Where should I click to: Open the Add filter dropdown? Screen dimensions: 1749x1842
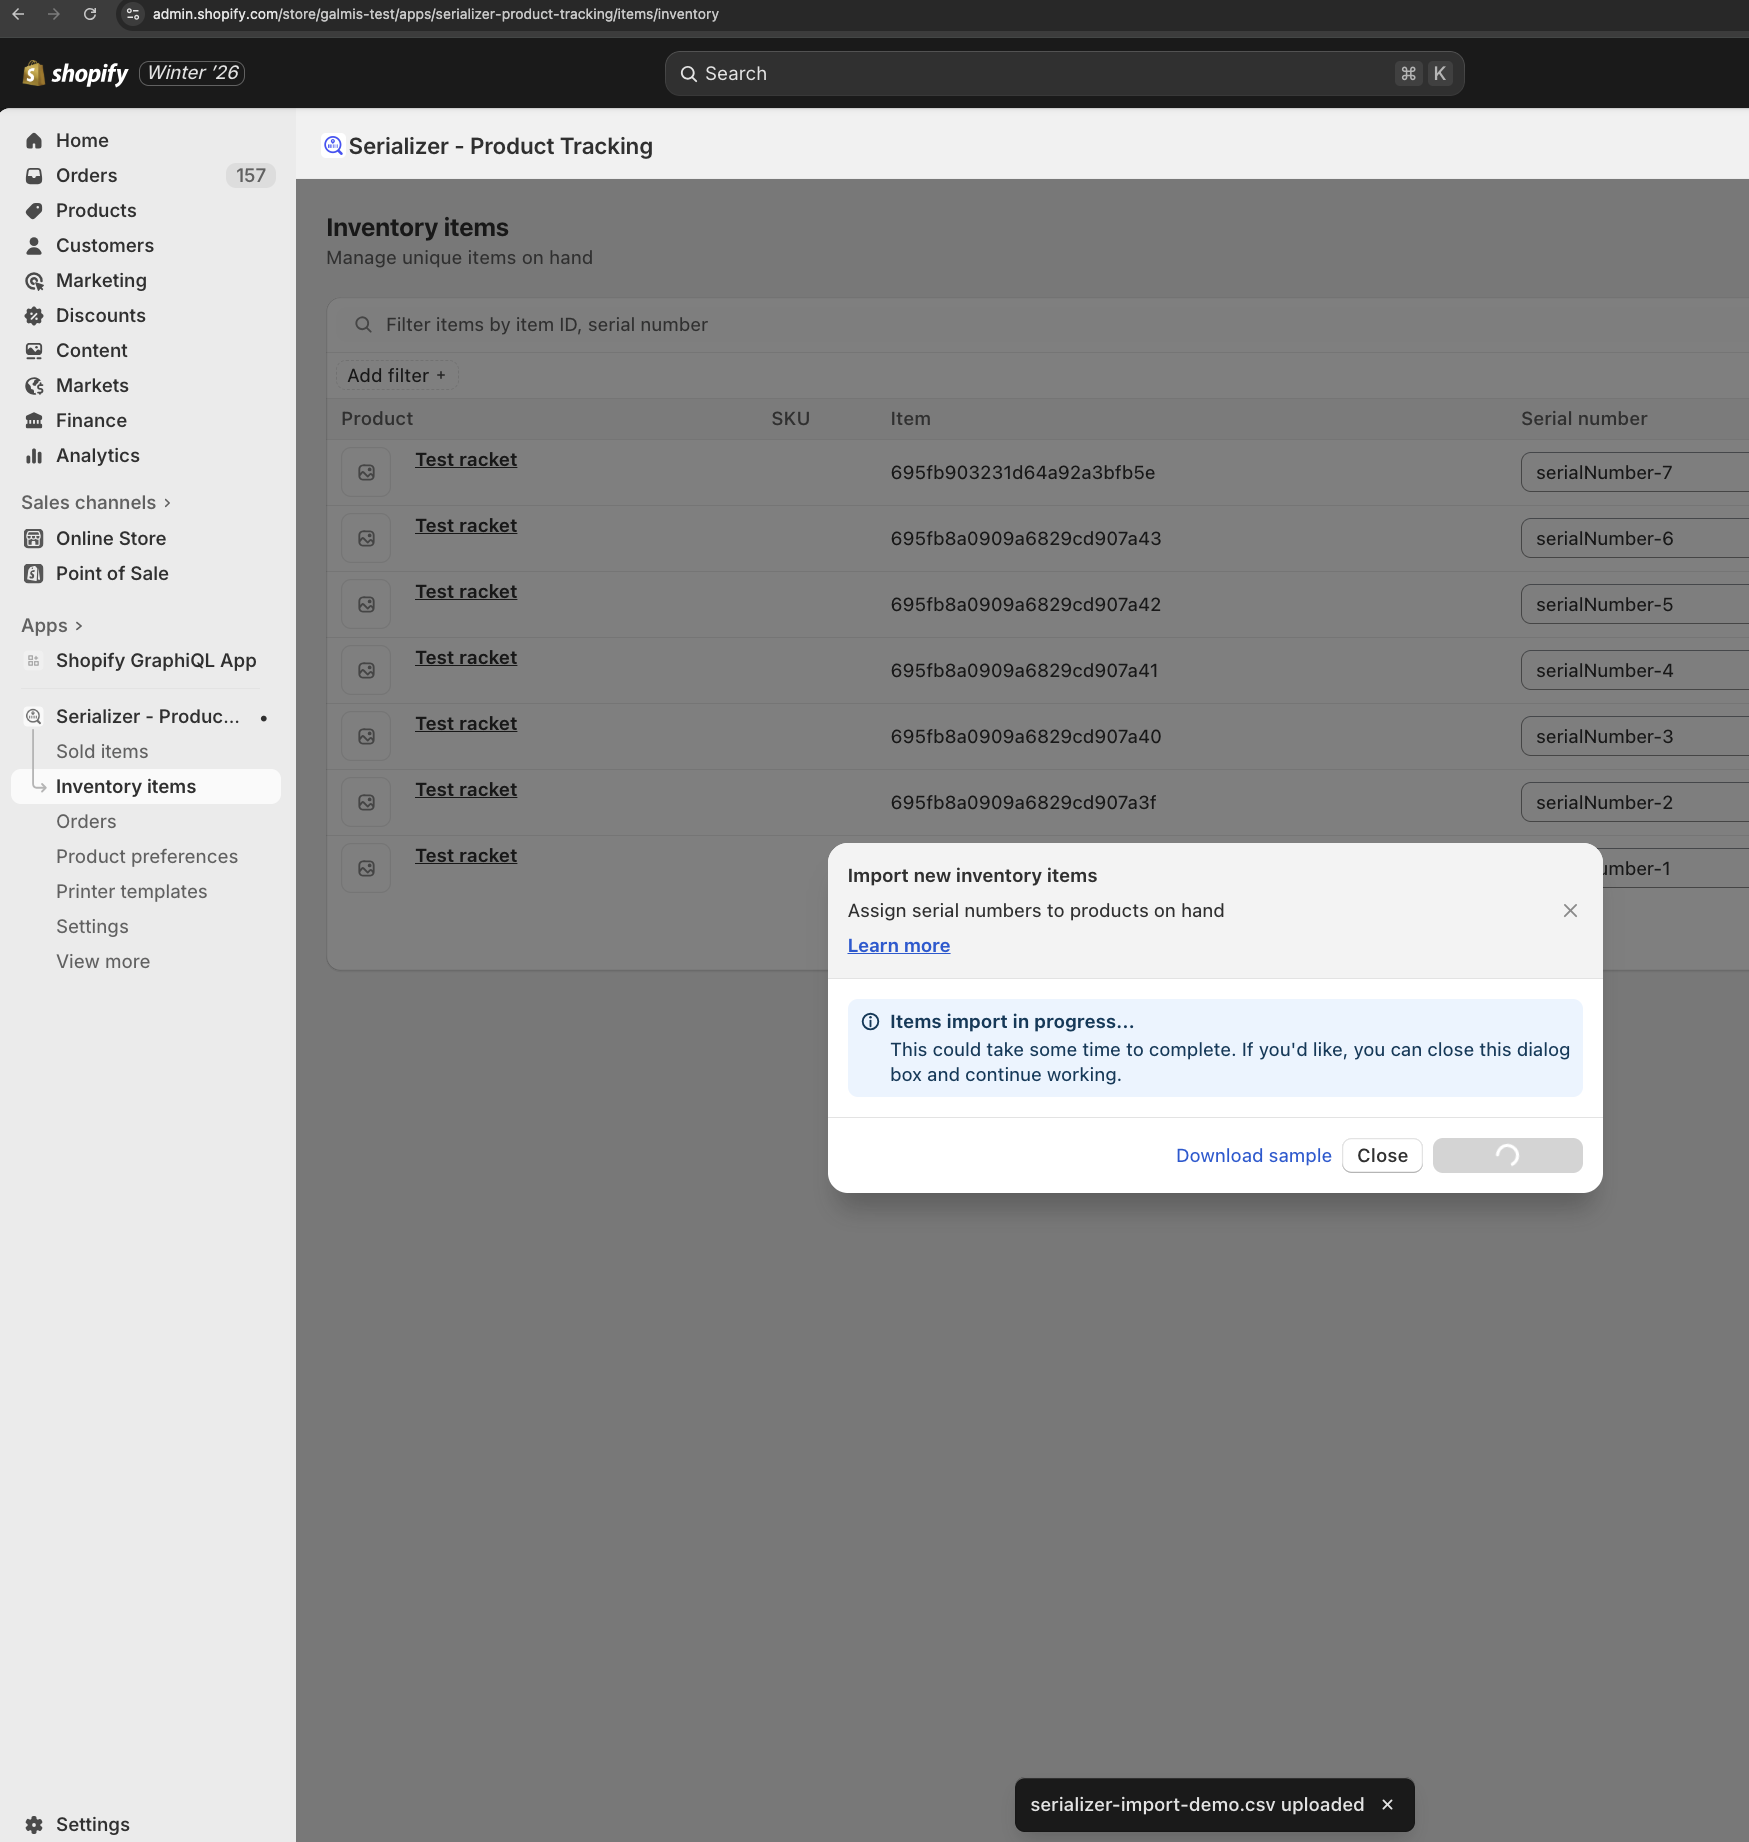click(x=396, y=376)
